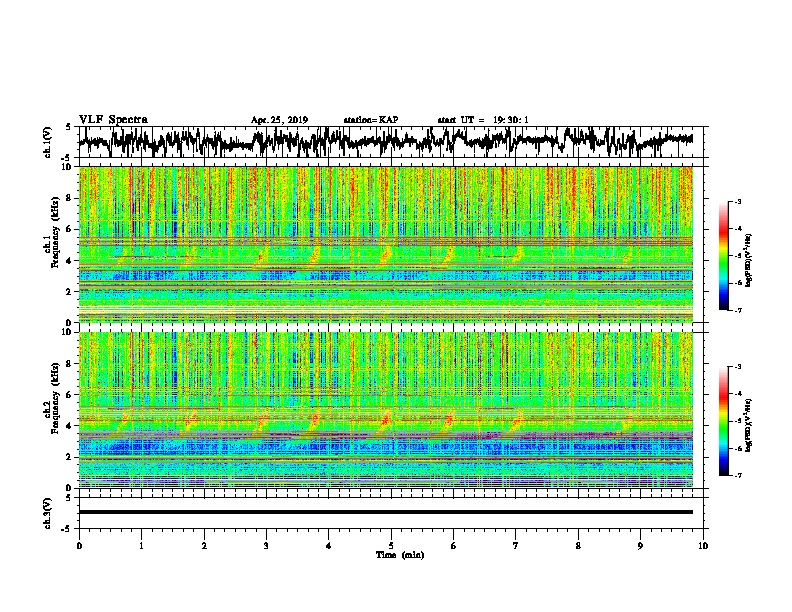Click the '8' kHz tick on ch.1 spectrogram
Image resolution: width=792 pixels, height=612 pixels.
(x=70, y=198)
